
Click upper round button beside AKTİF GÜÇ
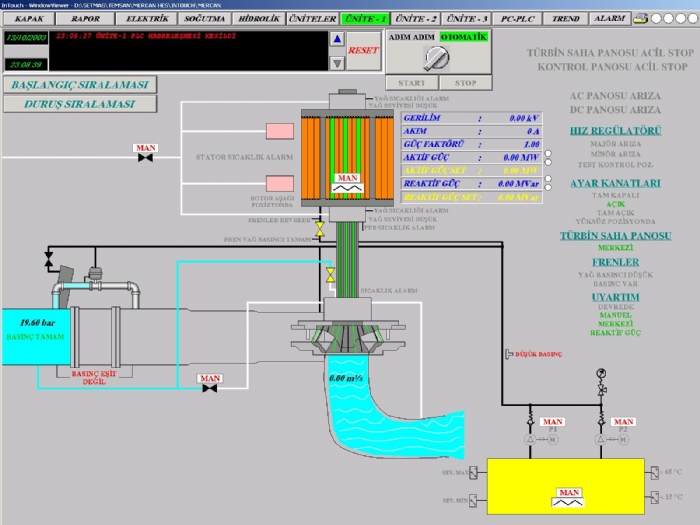coord(548,154)
